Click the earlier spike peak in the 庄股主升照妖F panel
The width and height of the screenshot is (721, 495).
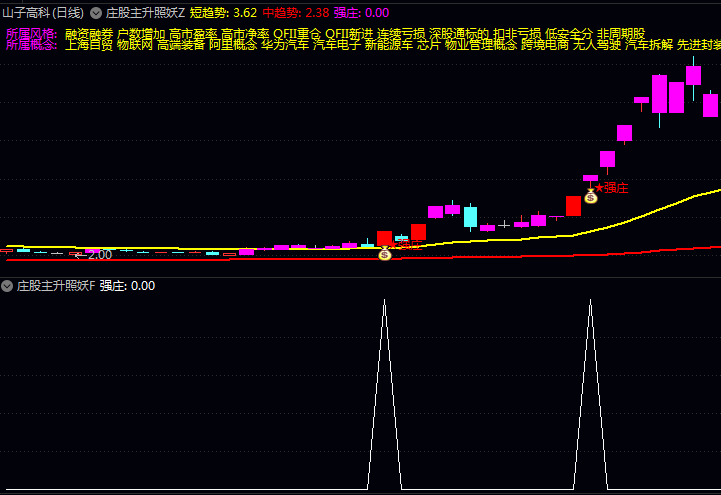[x=384, y=301]
